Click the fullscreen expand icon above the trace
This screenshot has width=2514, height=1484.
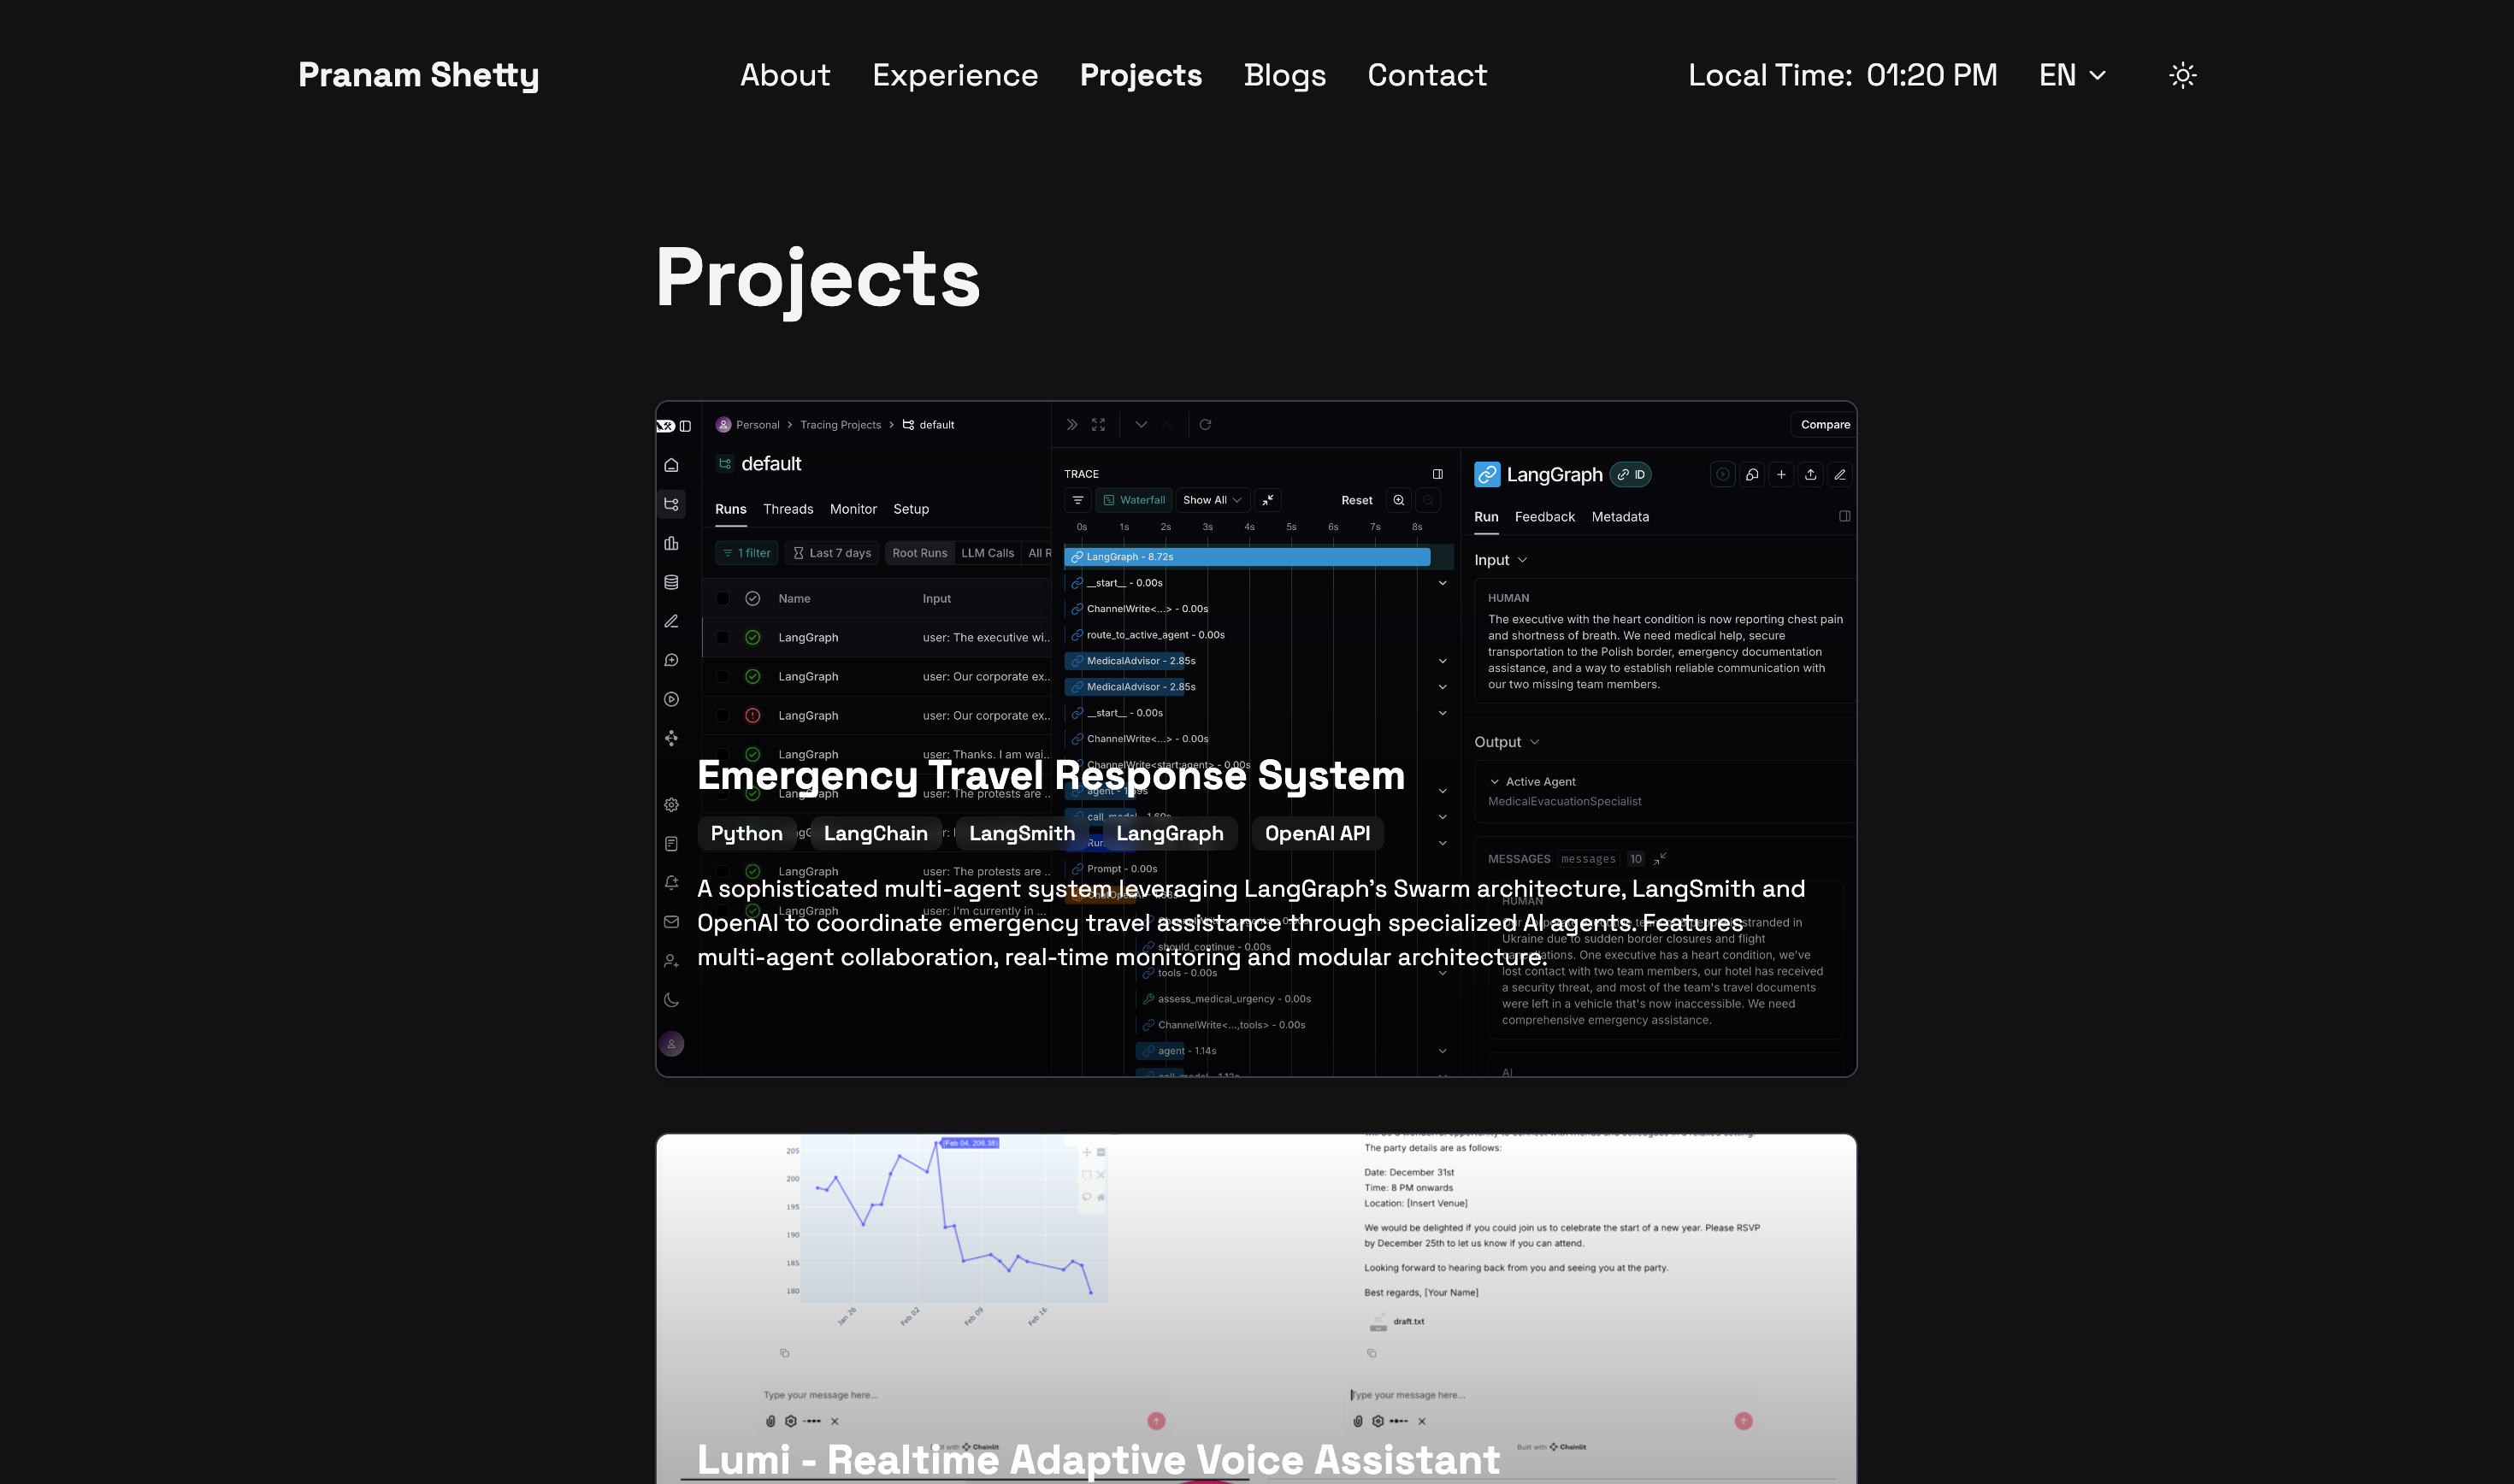click(x=1098, y=424)
